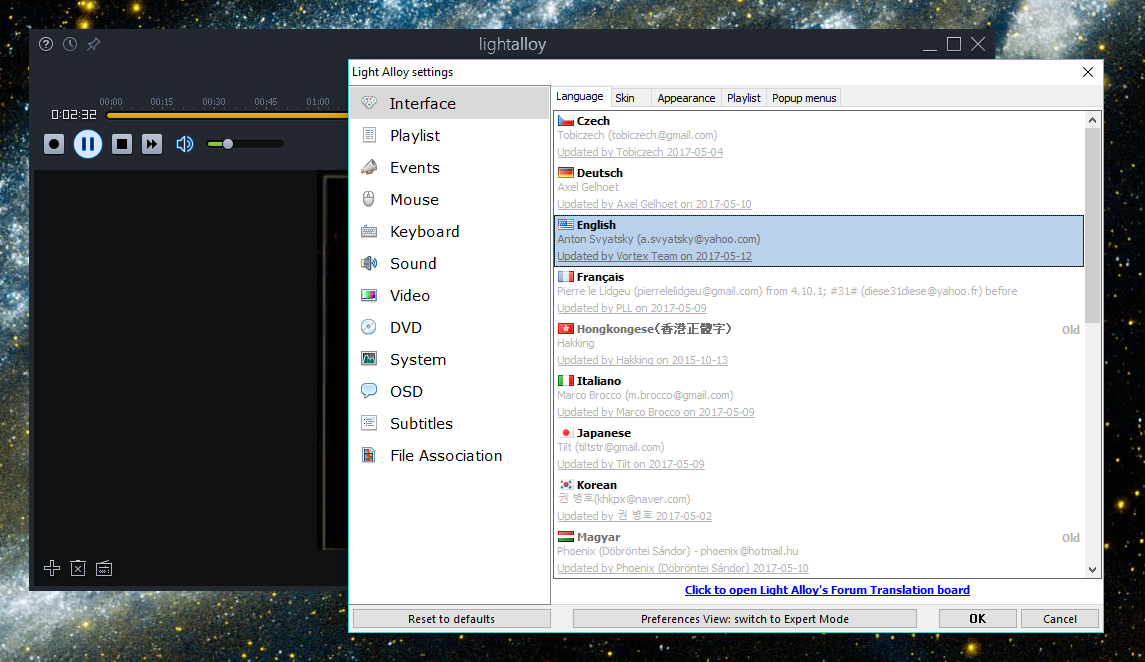This screenshot has height=662, width=1145.
Task: Select the Magyar language entry
Action: (x=819, y=553)
